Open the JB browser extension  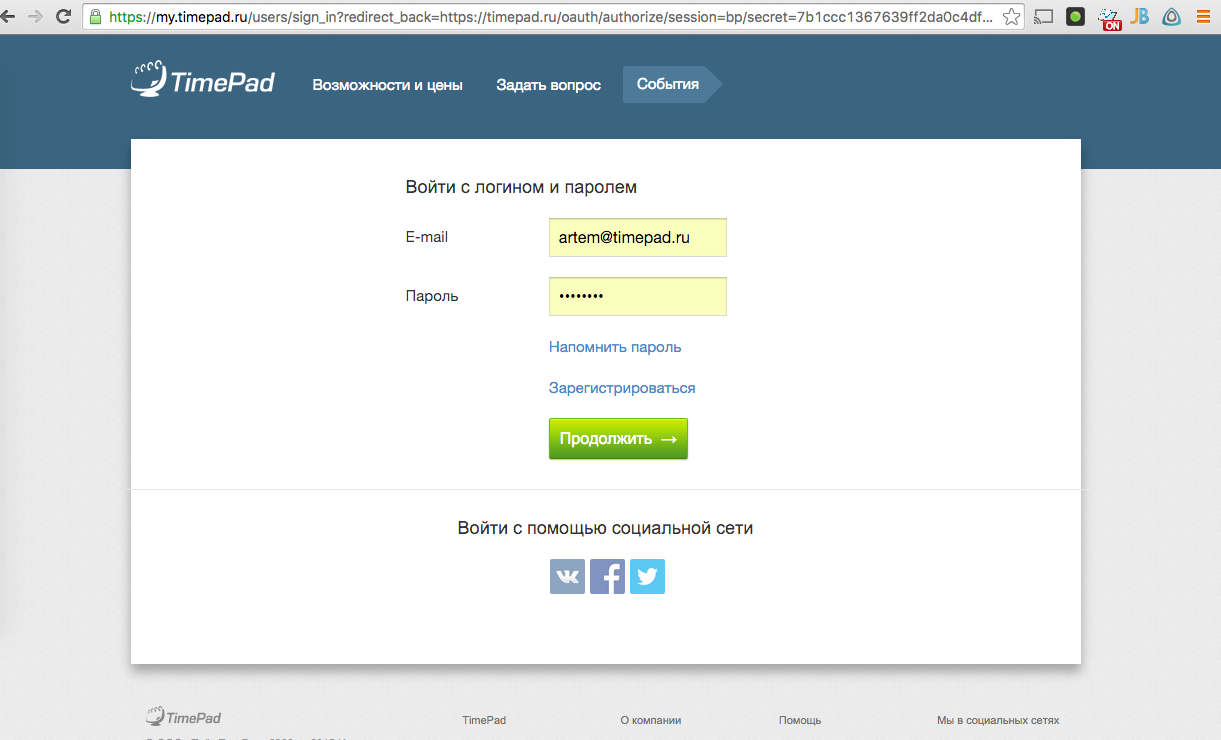tap(1139, 17)
